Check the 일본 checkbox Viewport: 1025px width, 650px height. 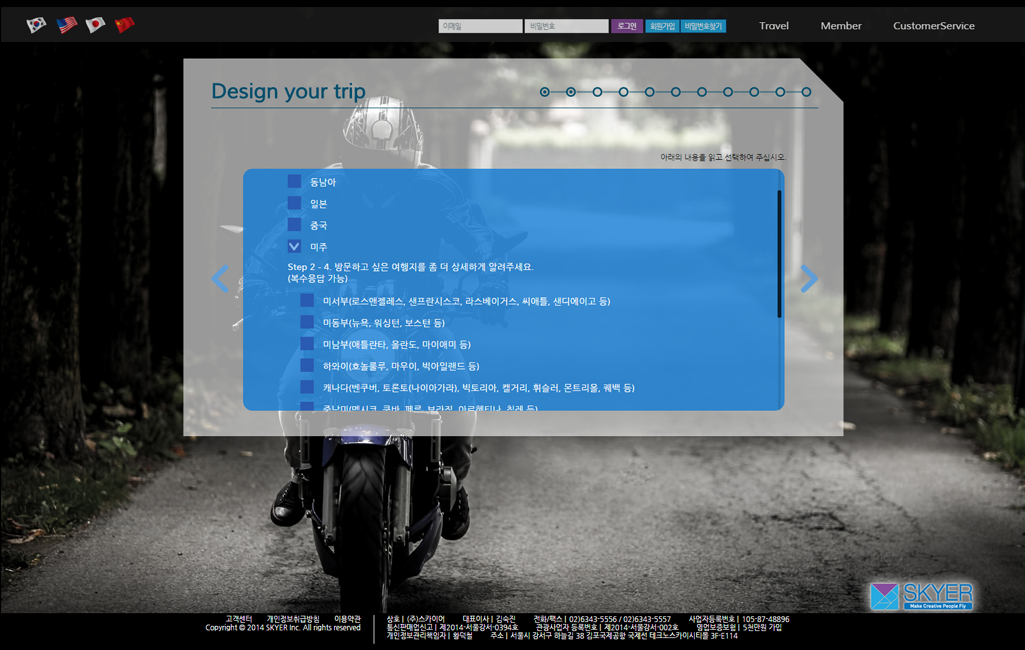(x=294, y=203)
